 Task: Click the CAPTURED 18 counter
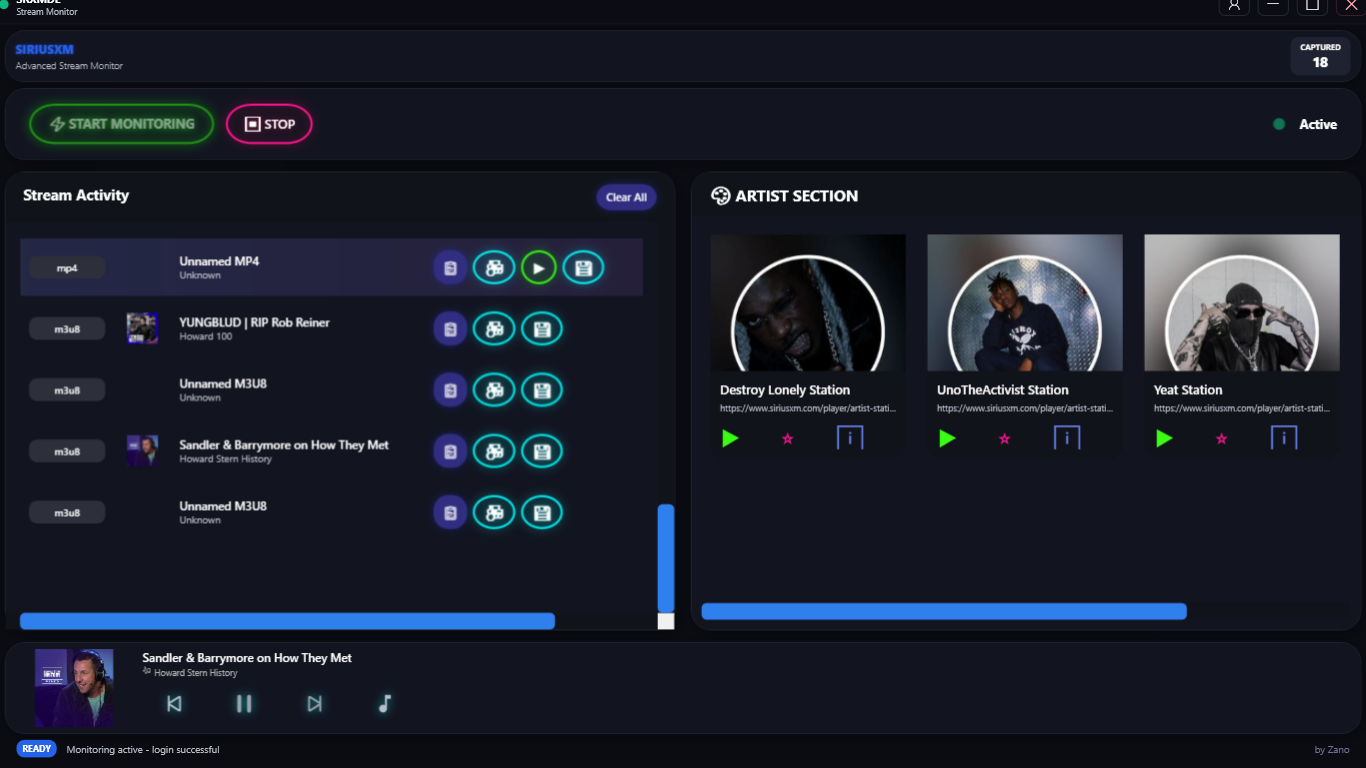coord(1320,56)
